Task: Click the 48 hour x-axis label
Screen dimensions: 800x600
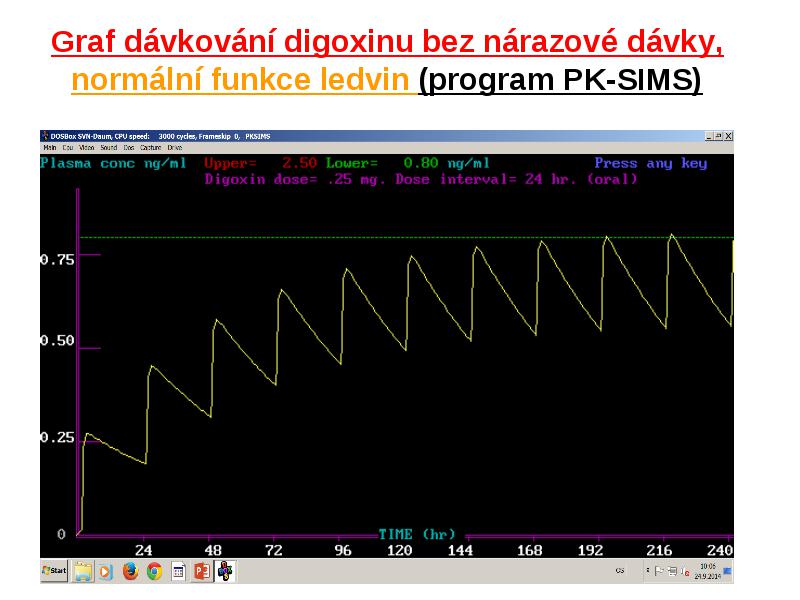Action: click(x=213, y=550)
